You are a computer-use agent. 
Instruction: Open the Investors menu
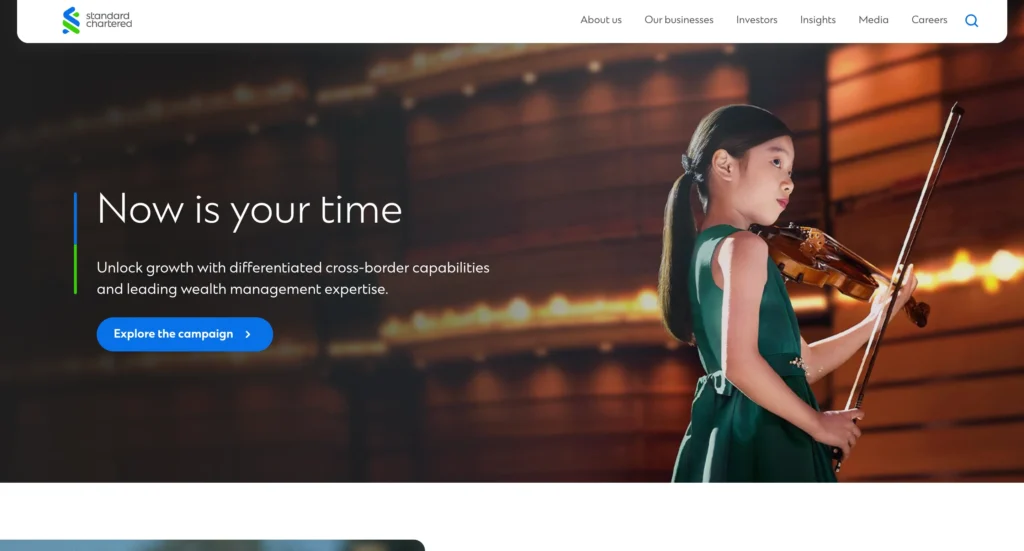[756, 20]
